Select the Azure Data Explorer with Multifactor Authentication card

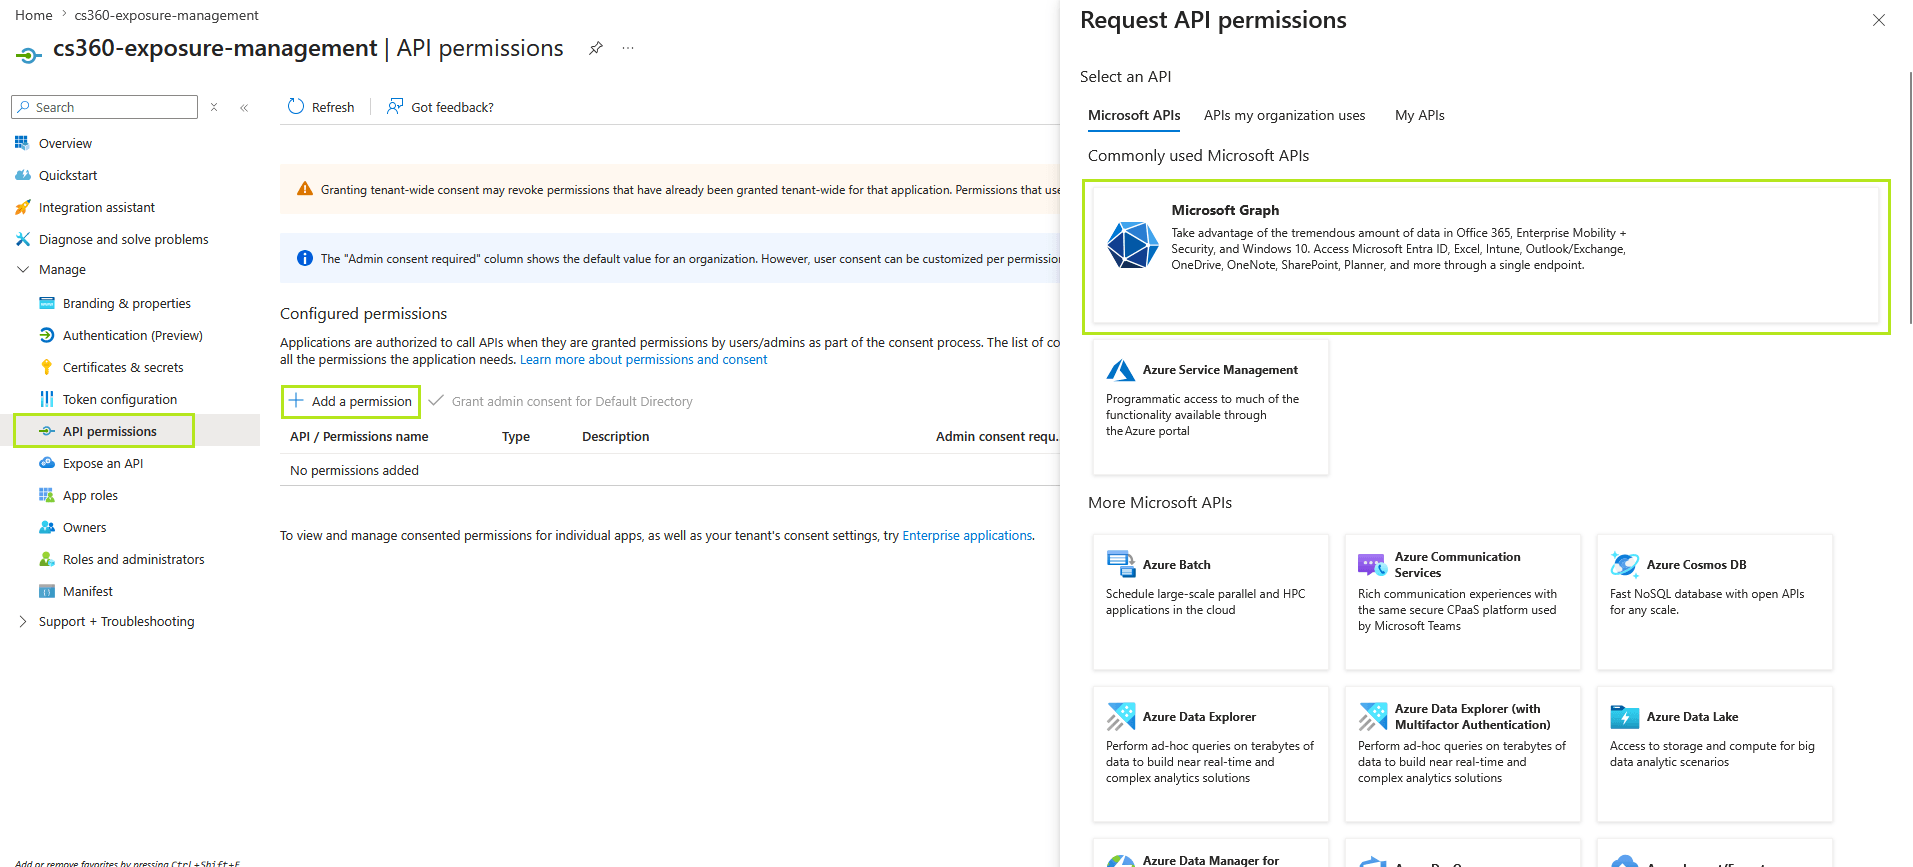pos(1463,754)
